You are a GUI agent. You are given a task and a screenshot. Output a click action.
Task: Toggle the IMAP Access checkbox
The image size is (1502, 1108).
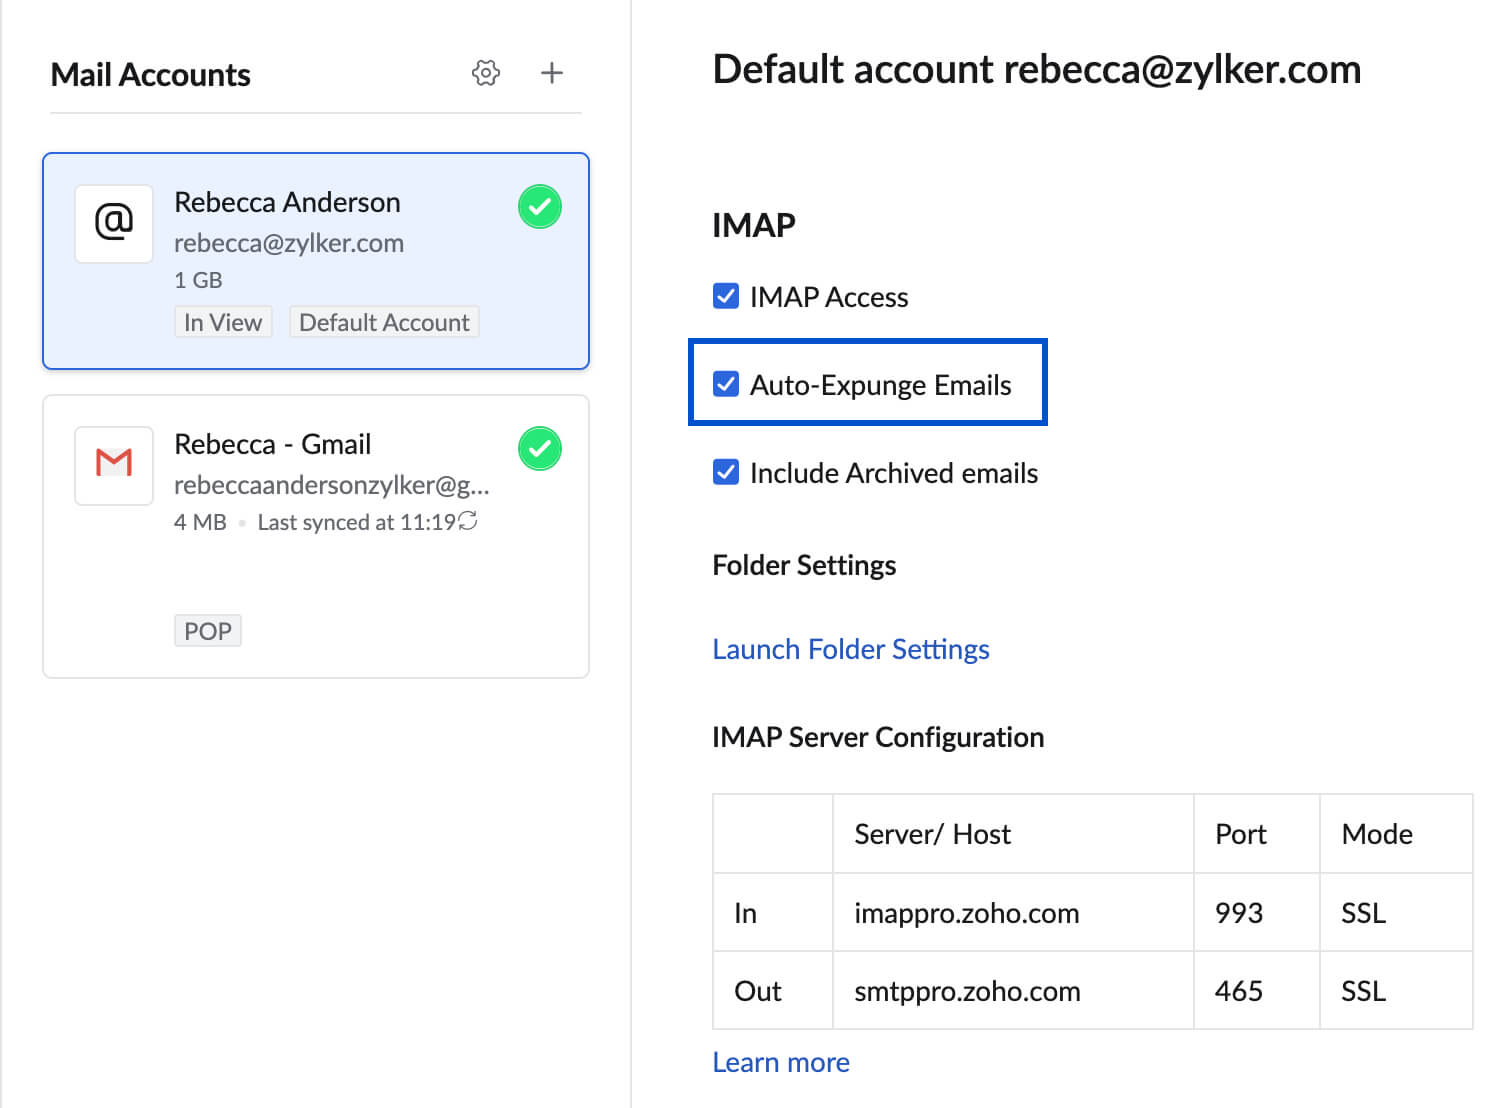(x=726, y=296)
